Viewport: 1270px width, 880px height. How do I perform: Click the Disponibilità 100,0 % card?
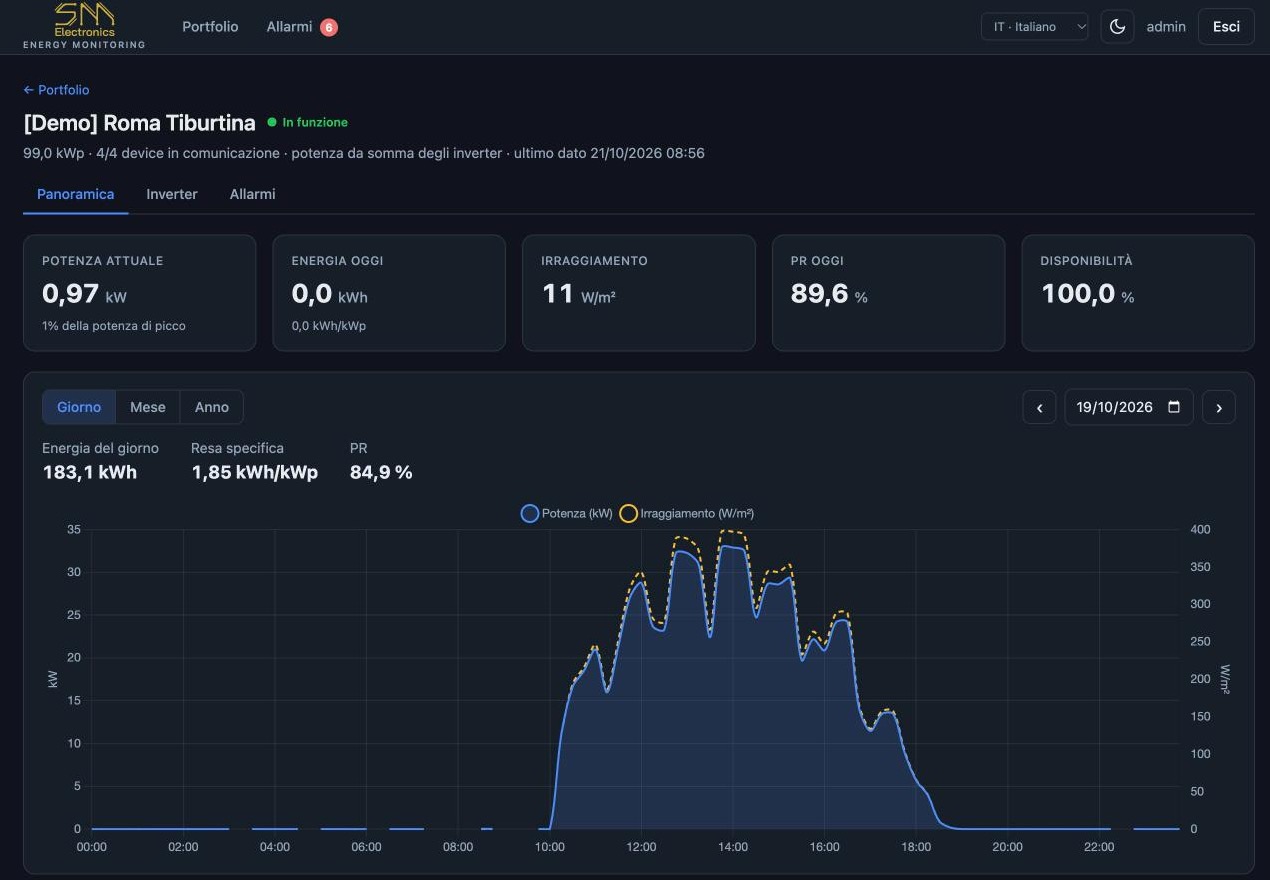(x=1138, y=293)
